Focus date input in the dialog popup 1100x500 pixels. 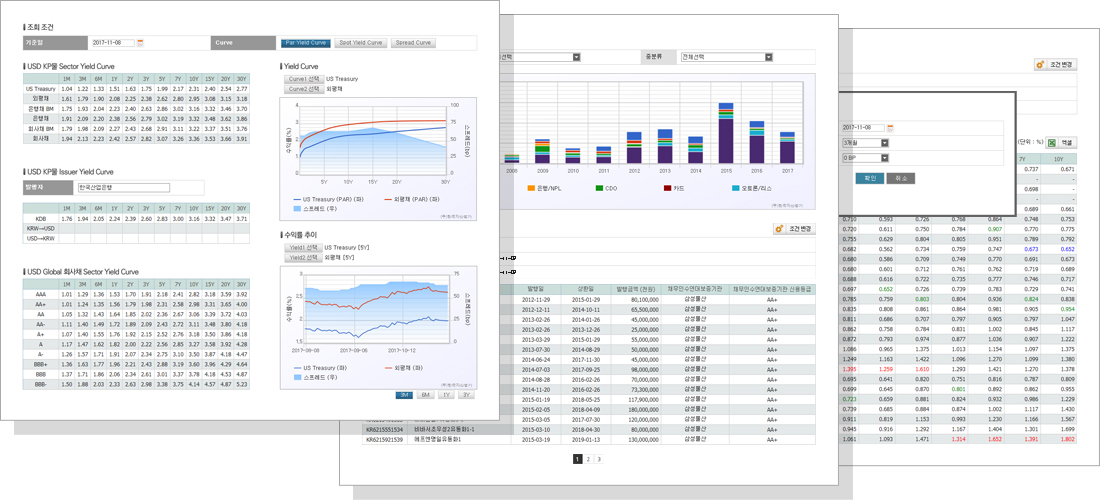pos(863,128)
